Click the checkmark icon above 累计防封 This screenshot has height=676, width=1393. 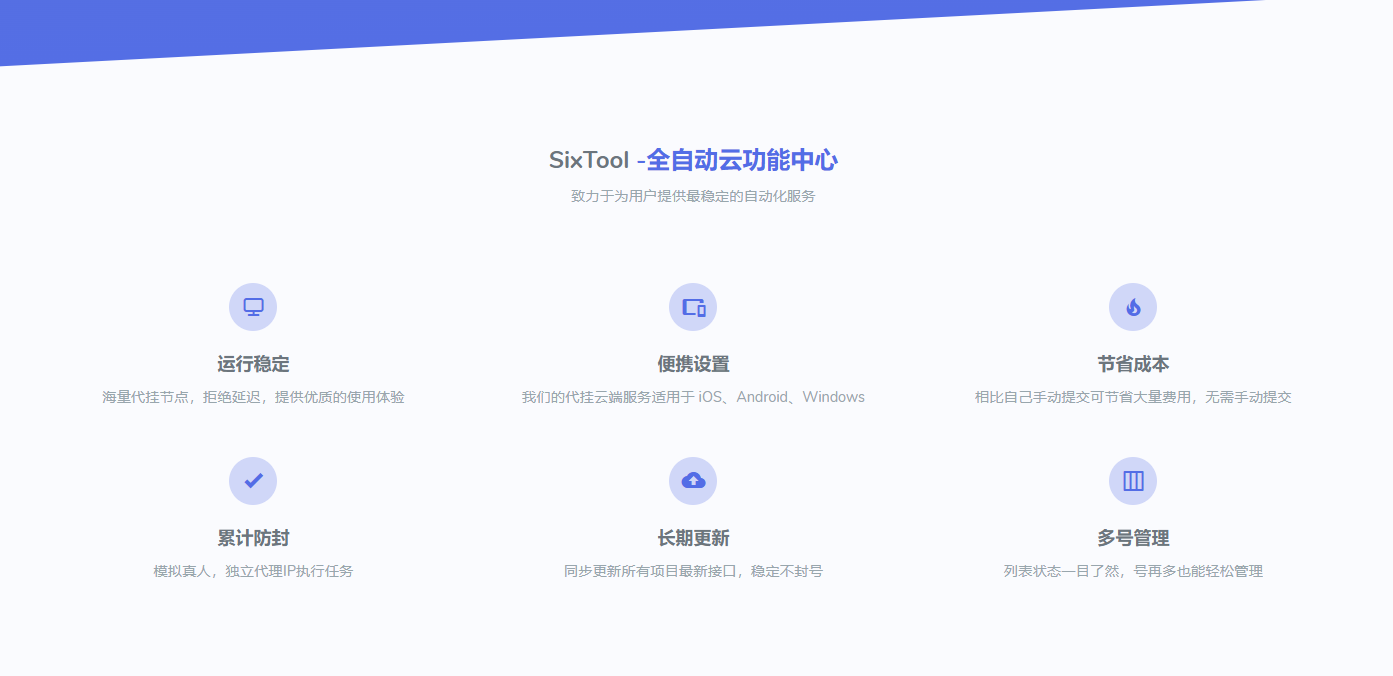pos(253,481)
